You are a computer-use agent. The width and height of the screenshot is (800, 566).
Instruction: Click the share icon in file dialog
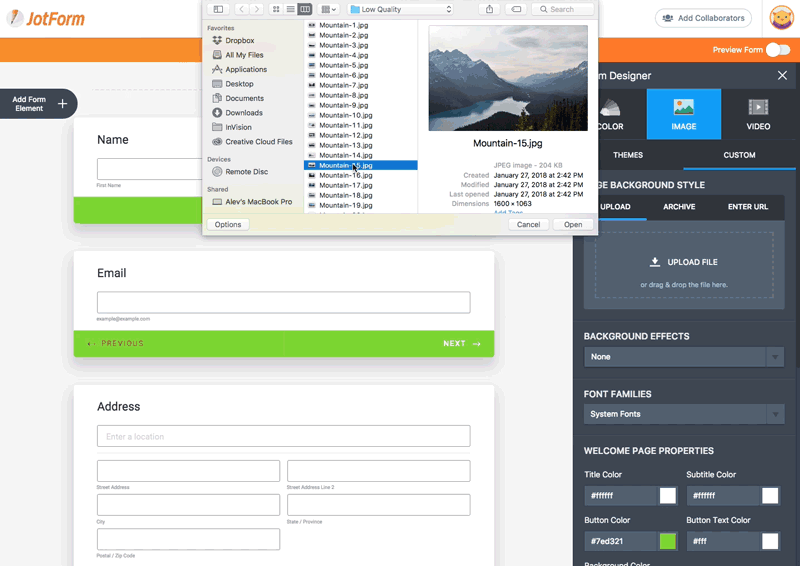[x=489, y=9]
